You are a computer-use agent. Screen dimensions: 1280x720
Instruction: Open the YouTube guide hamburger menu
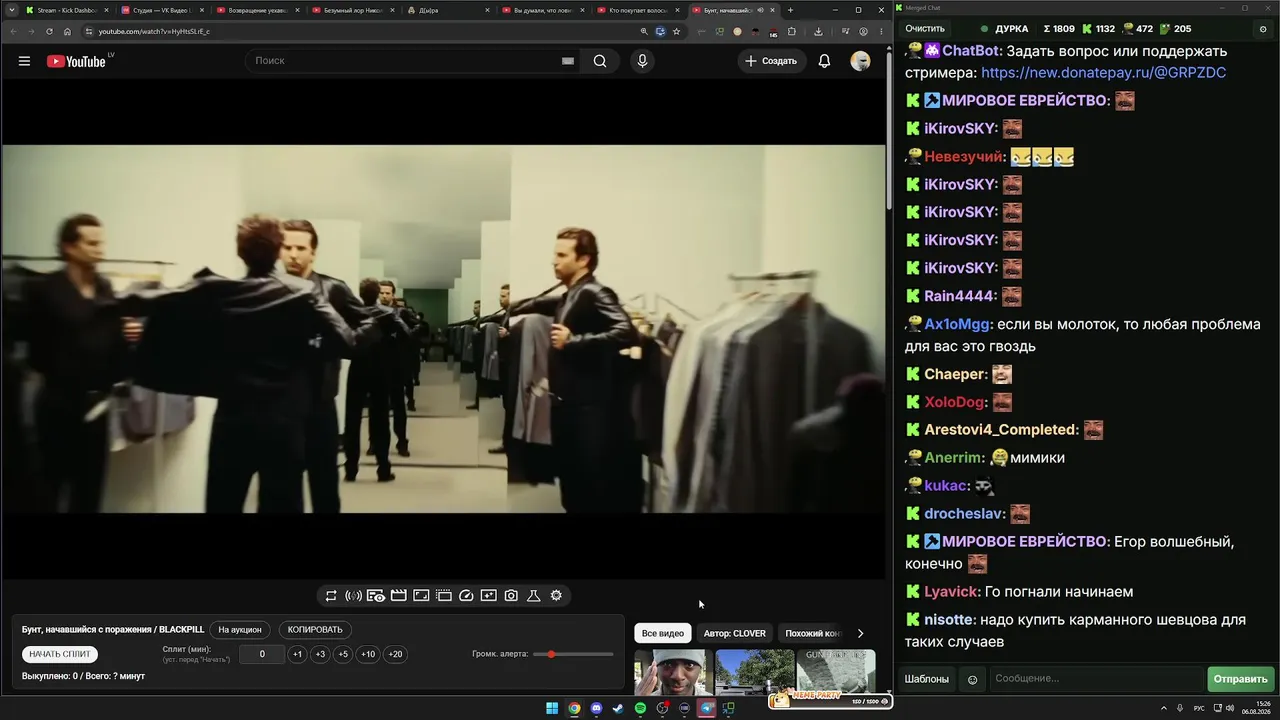click(x=24, y=61)
